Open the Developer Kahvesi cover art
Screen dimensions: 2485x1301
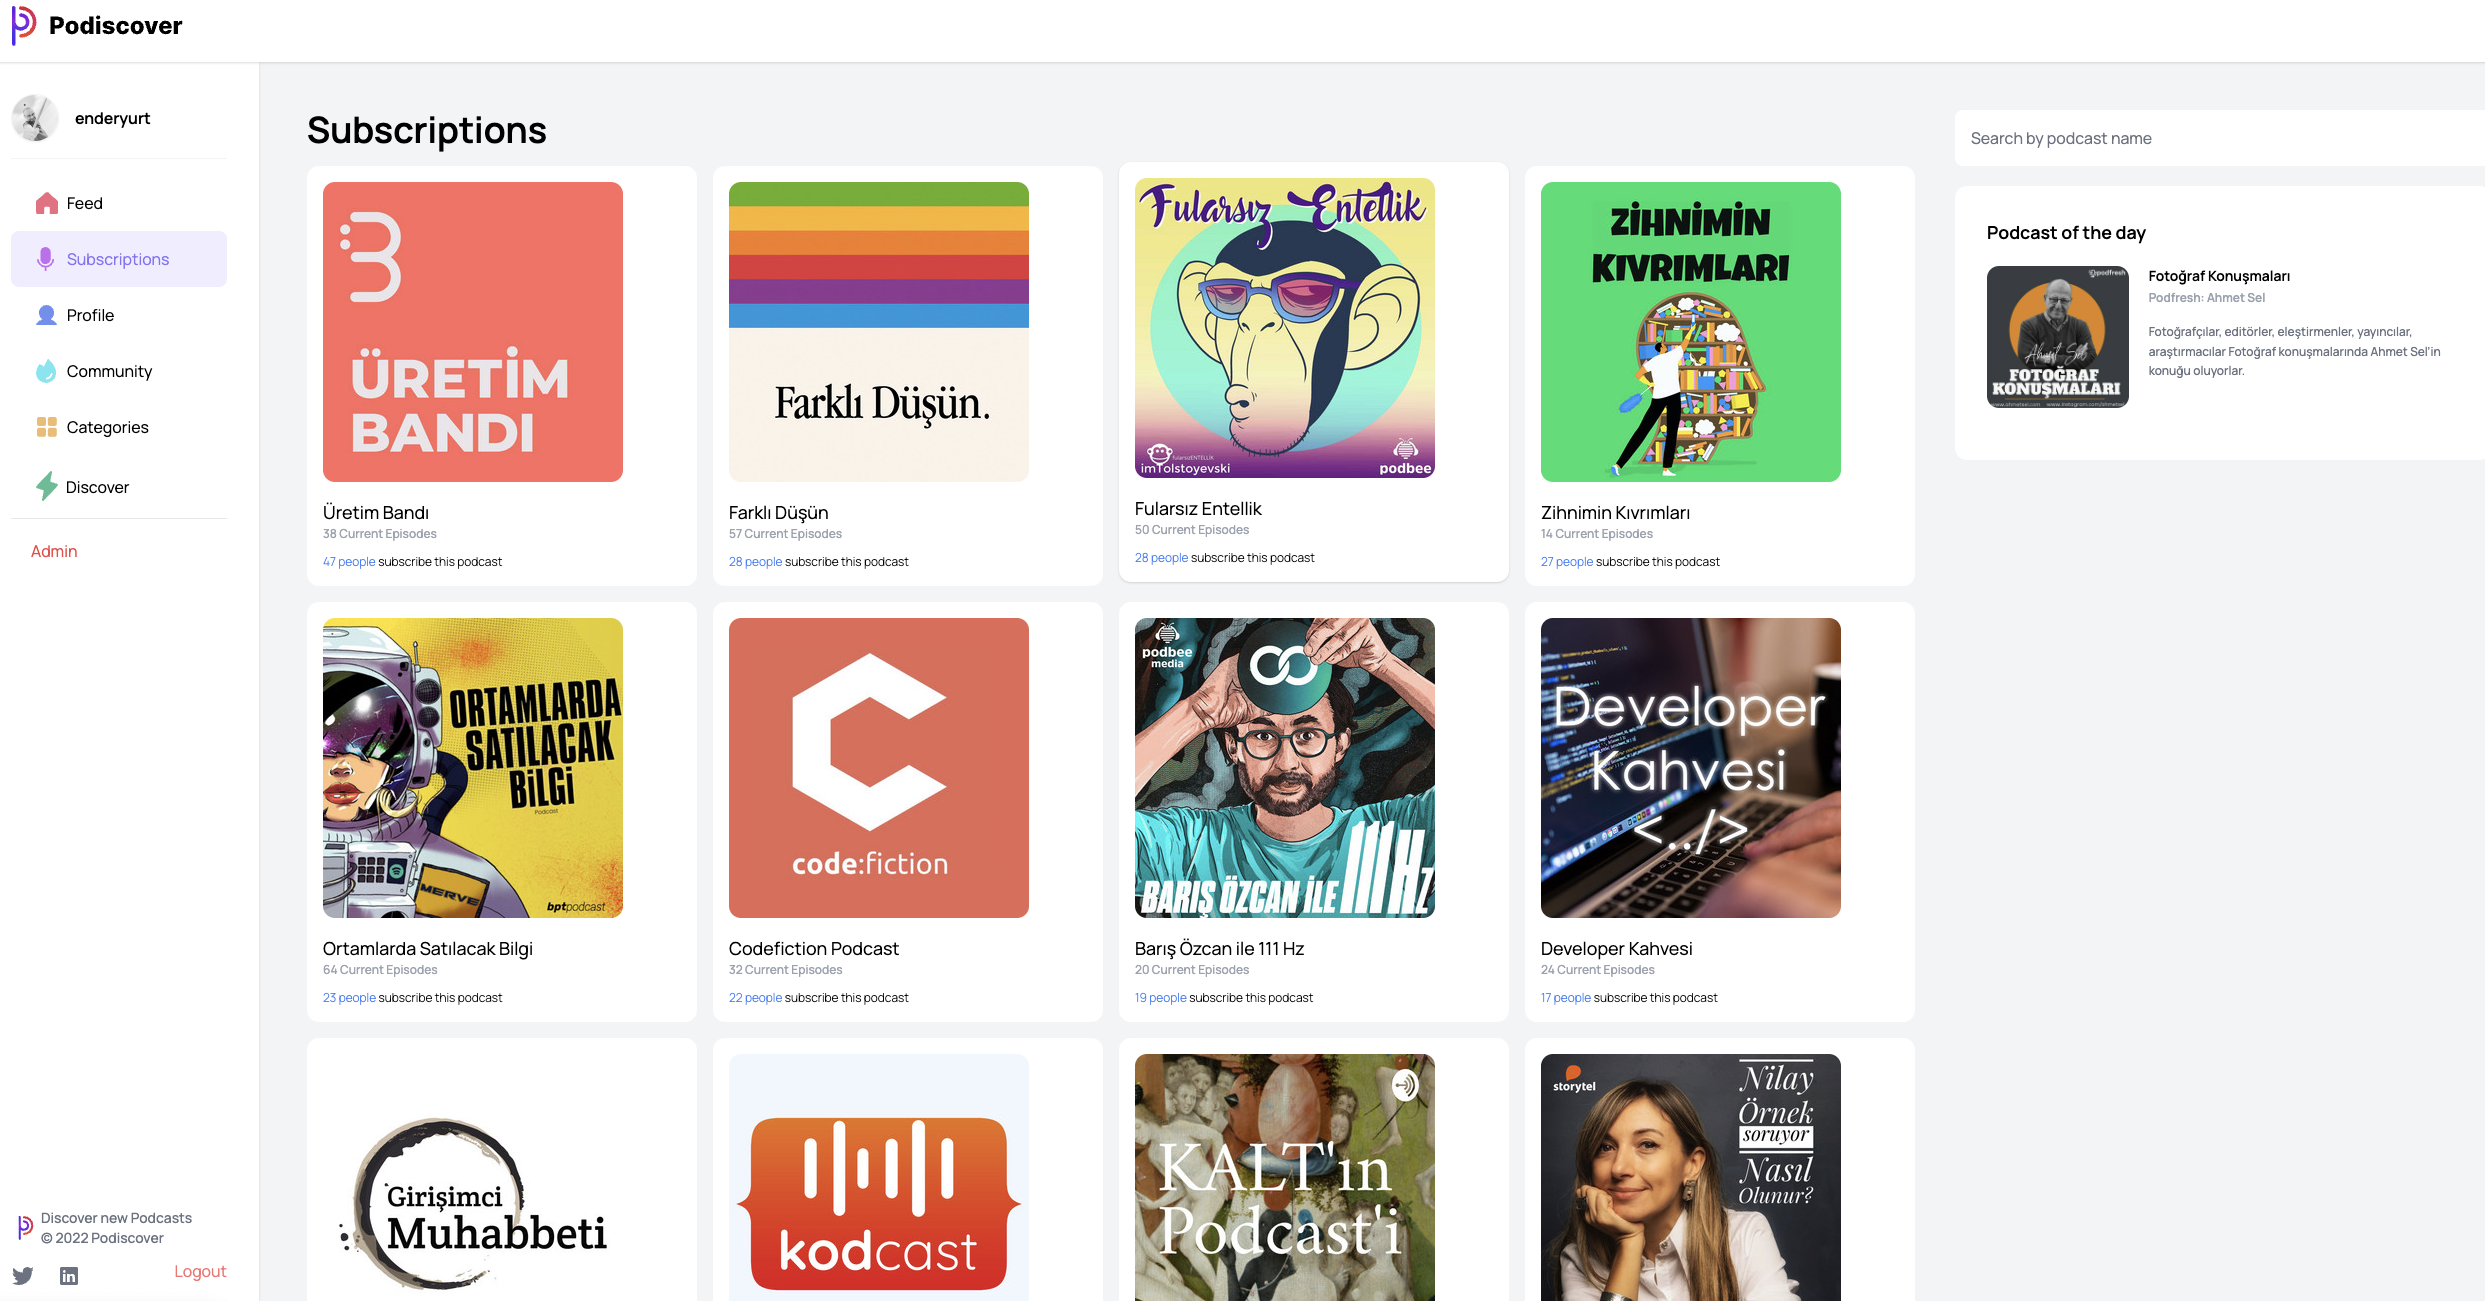1691,768
